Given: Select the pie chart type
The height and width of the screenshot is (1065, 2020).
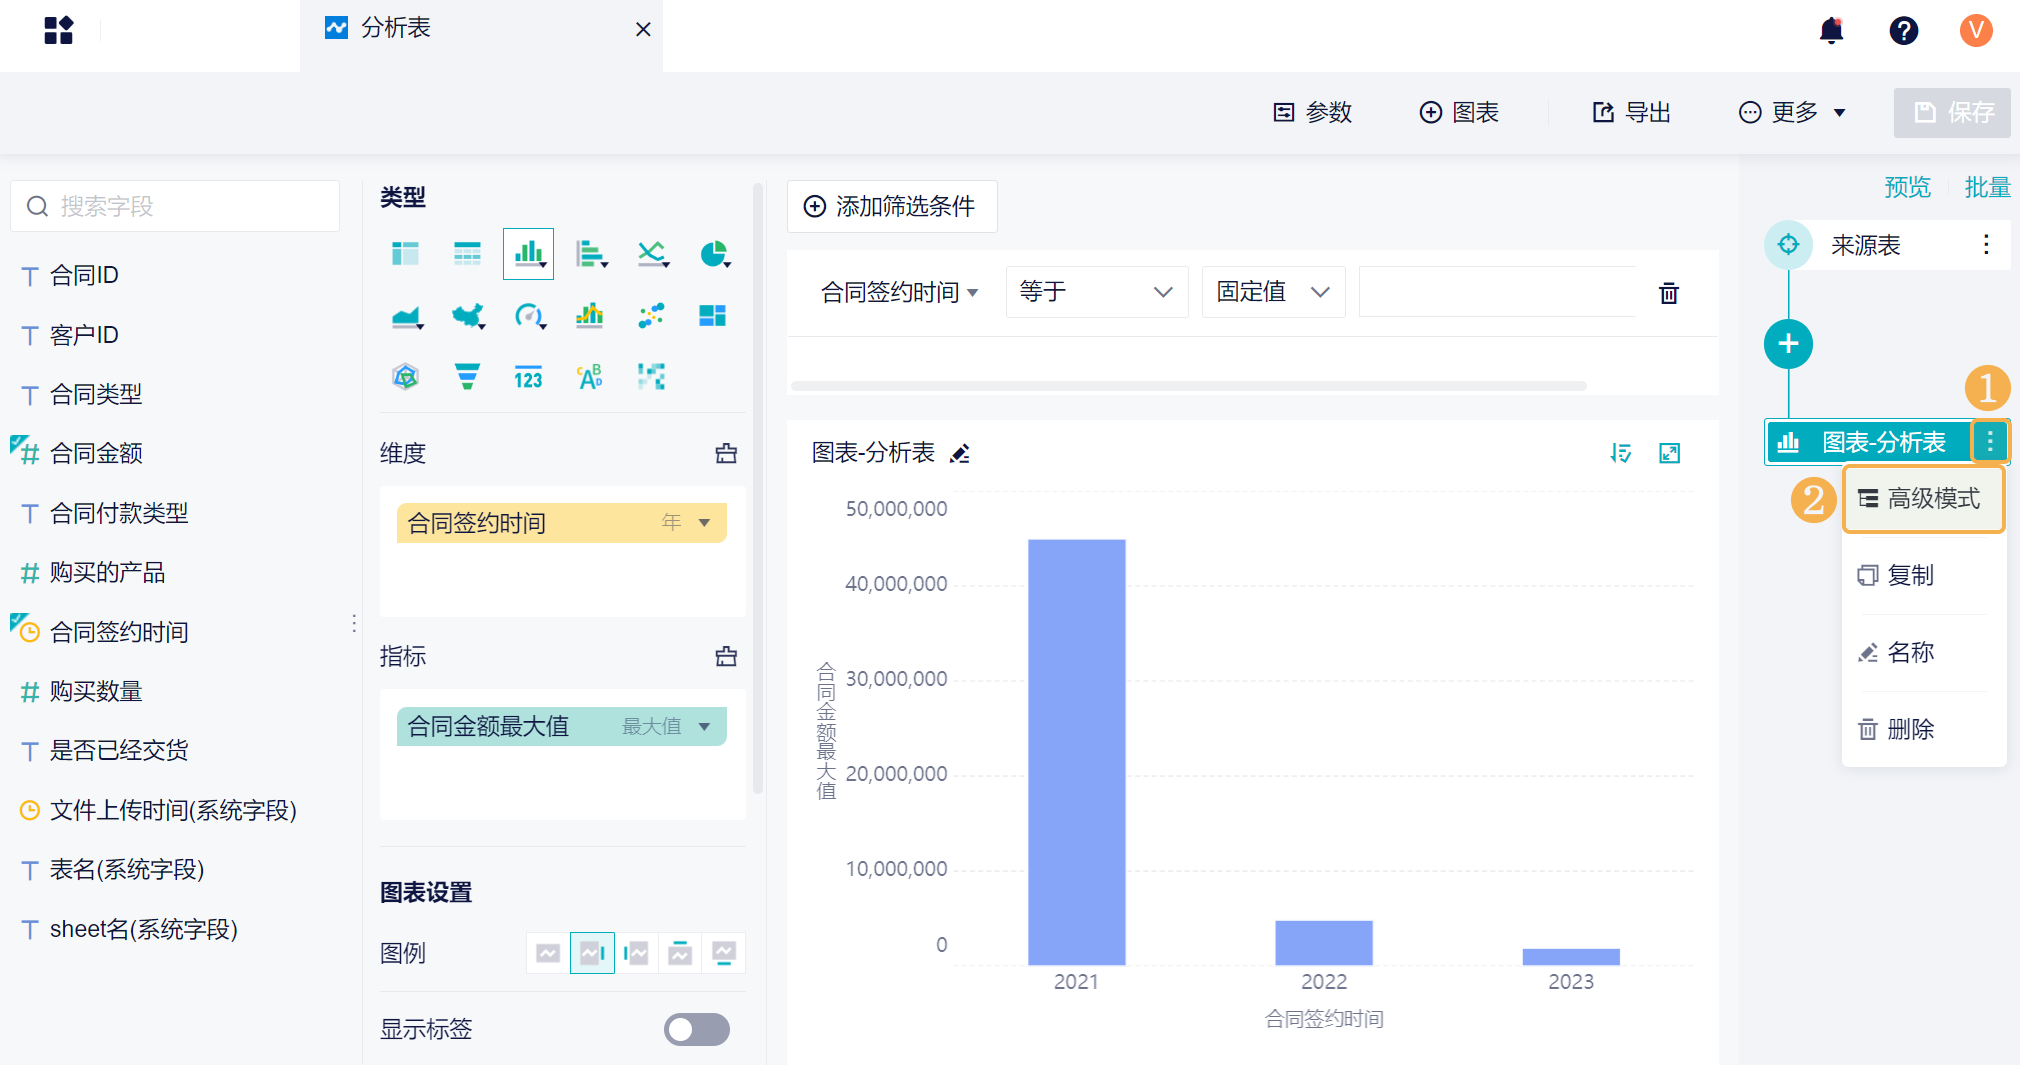Looking at the screenshot, I should click(x=714, y=254).
